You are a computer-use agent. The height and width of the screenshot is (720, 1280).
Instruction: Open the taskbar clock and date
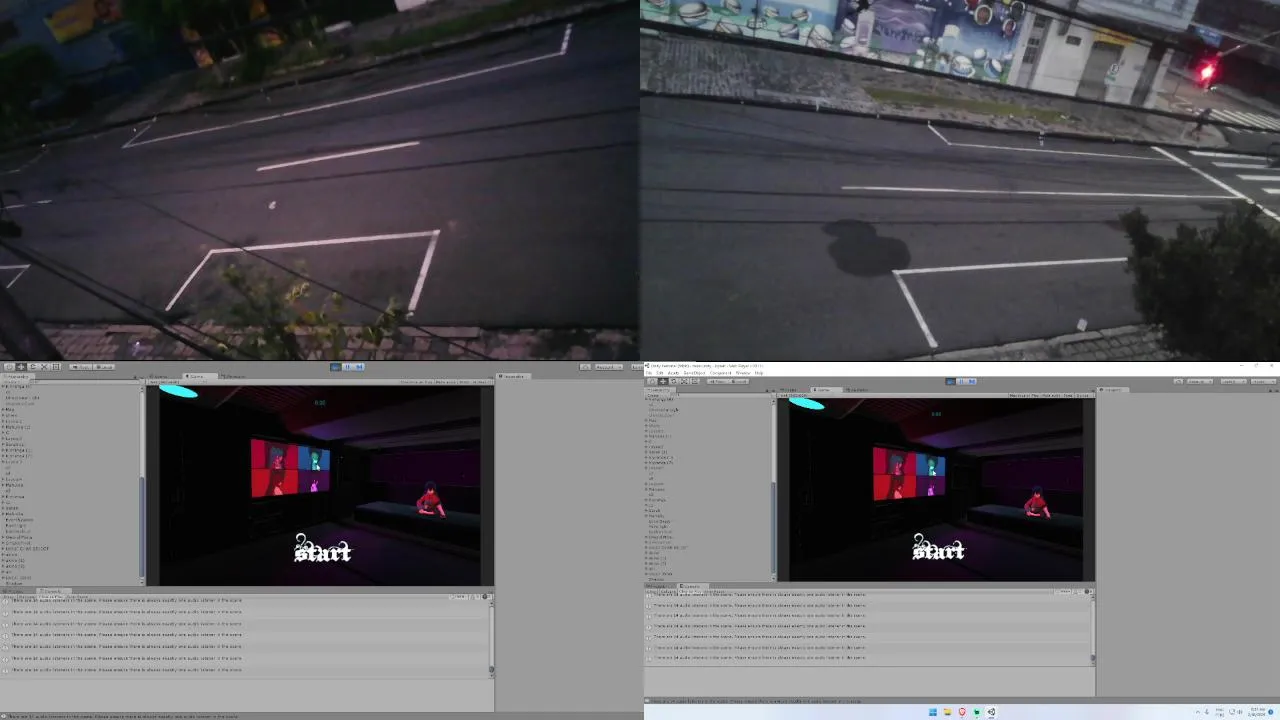point(1258,712)
